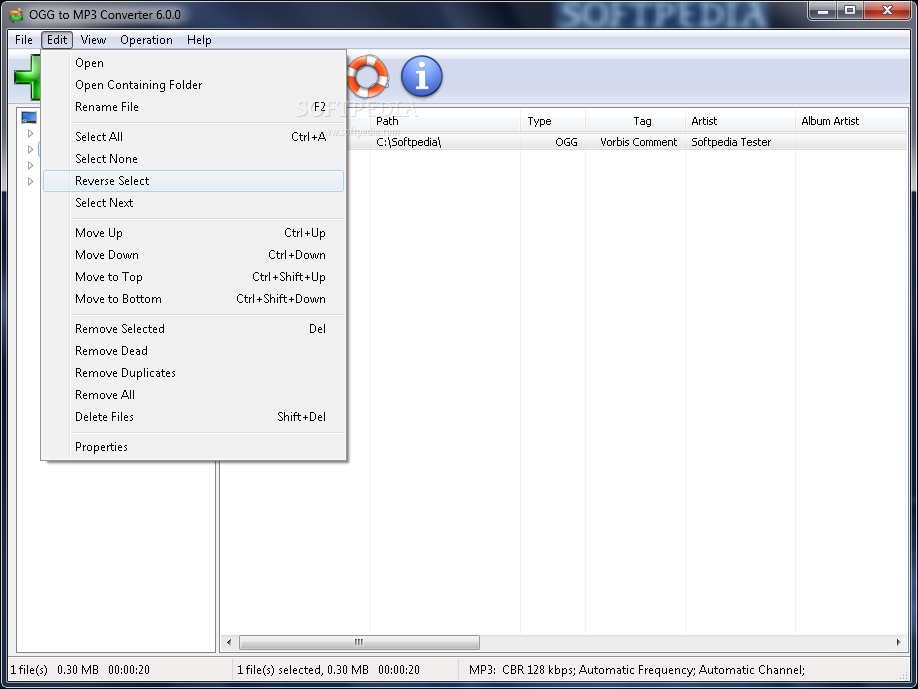Open the Help menu

tap(199, 40)
